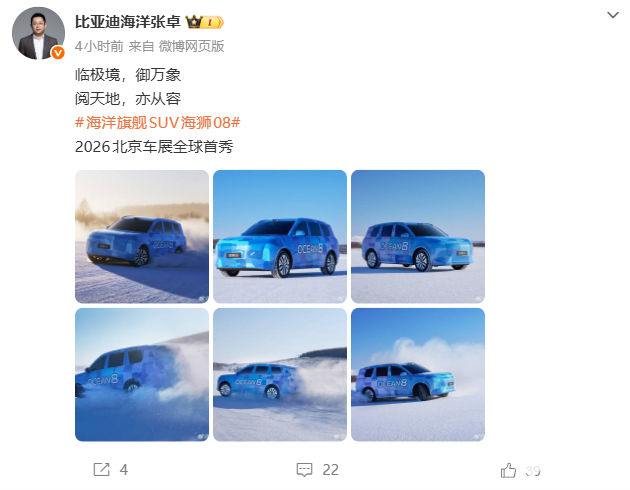
Task: Open hashtag #海洋旗舰SUV海狮08# topic
Action: click(x=158, y=122)
